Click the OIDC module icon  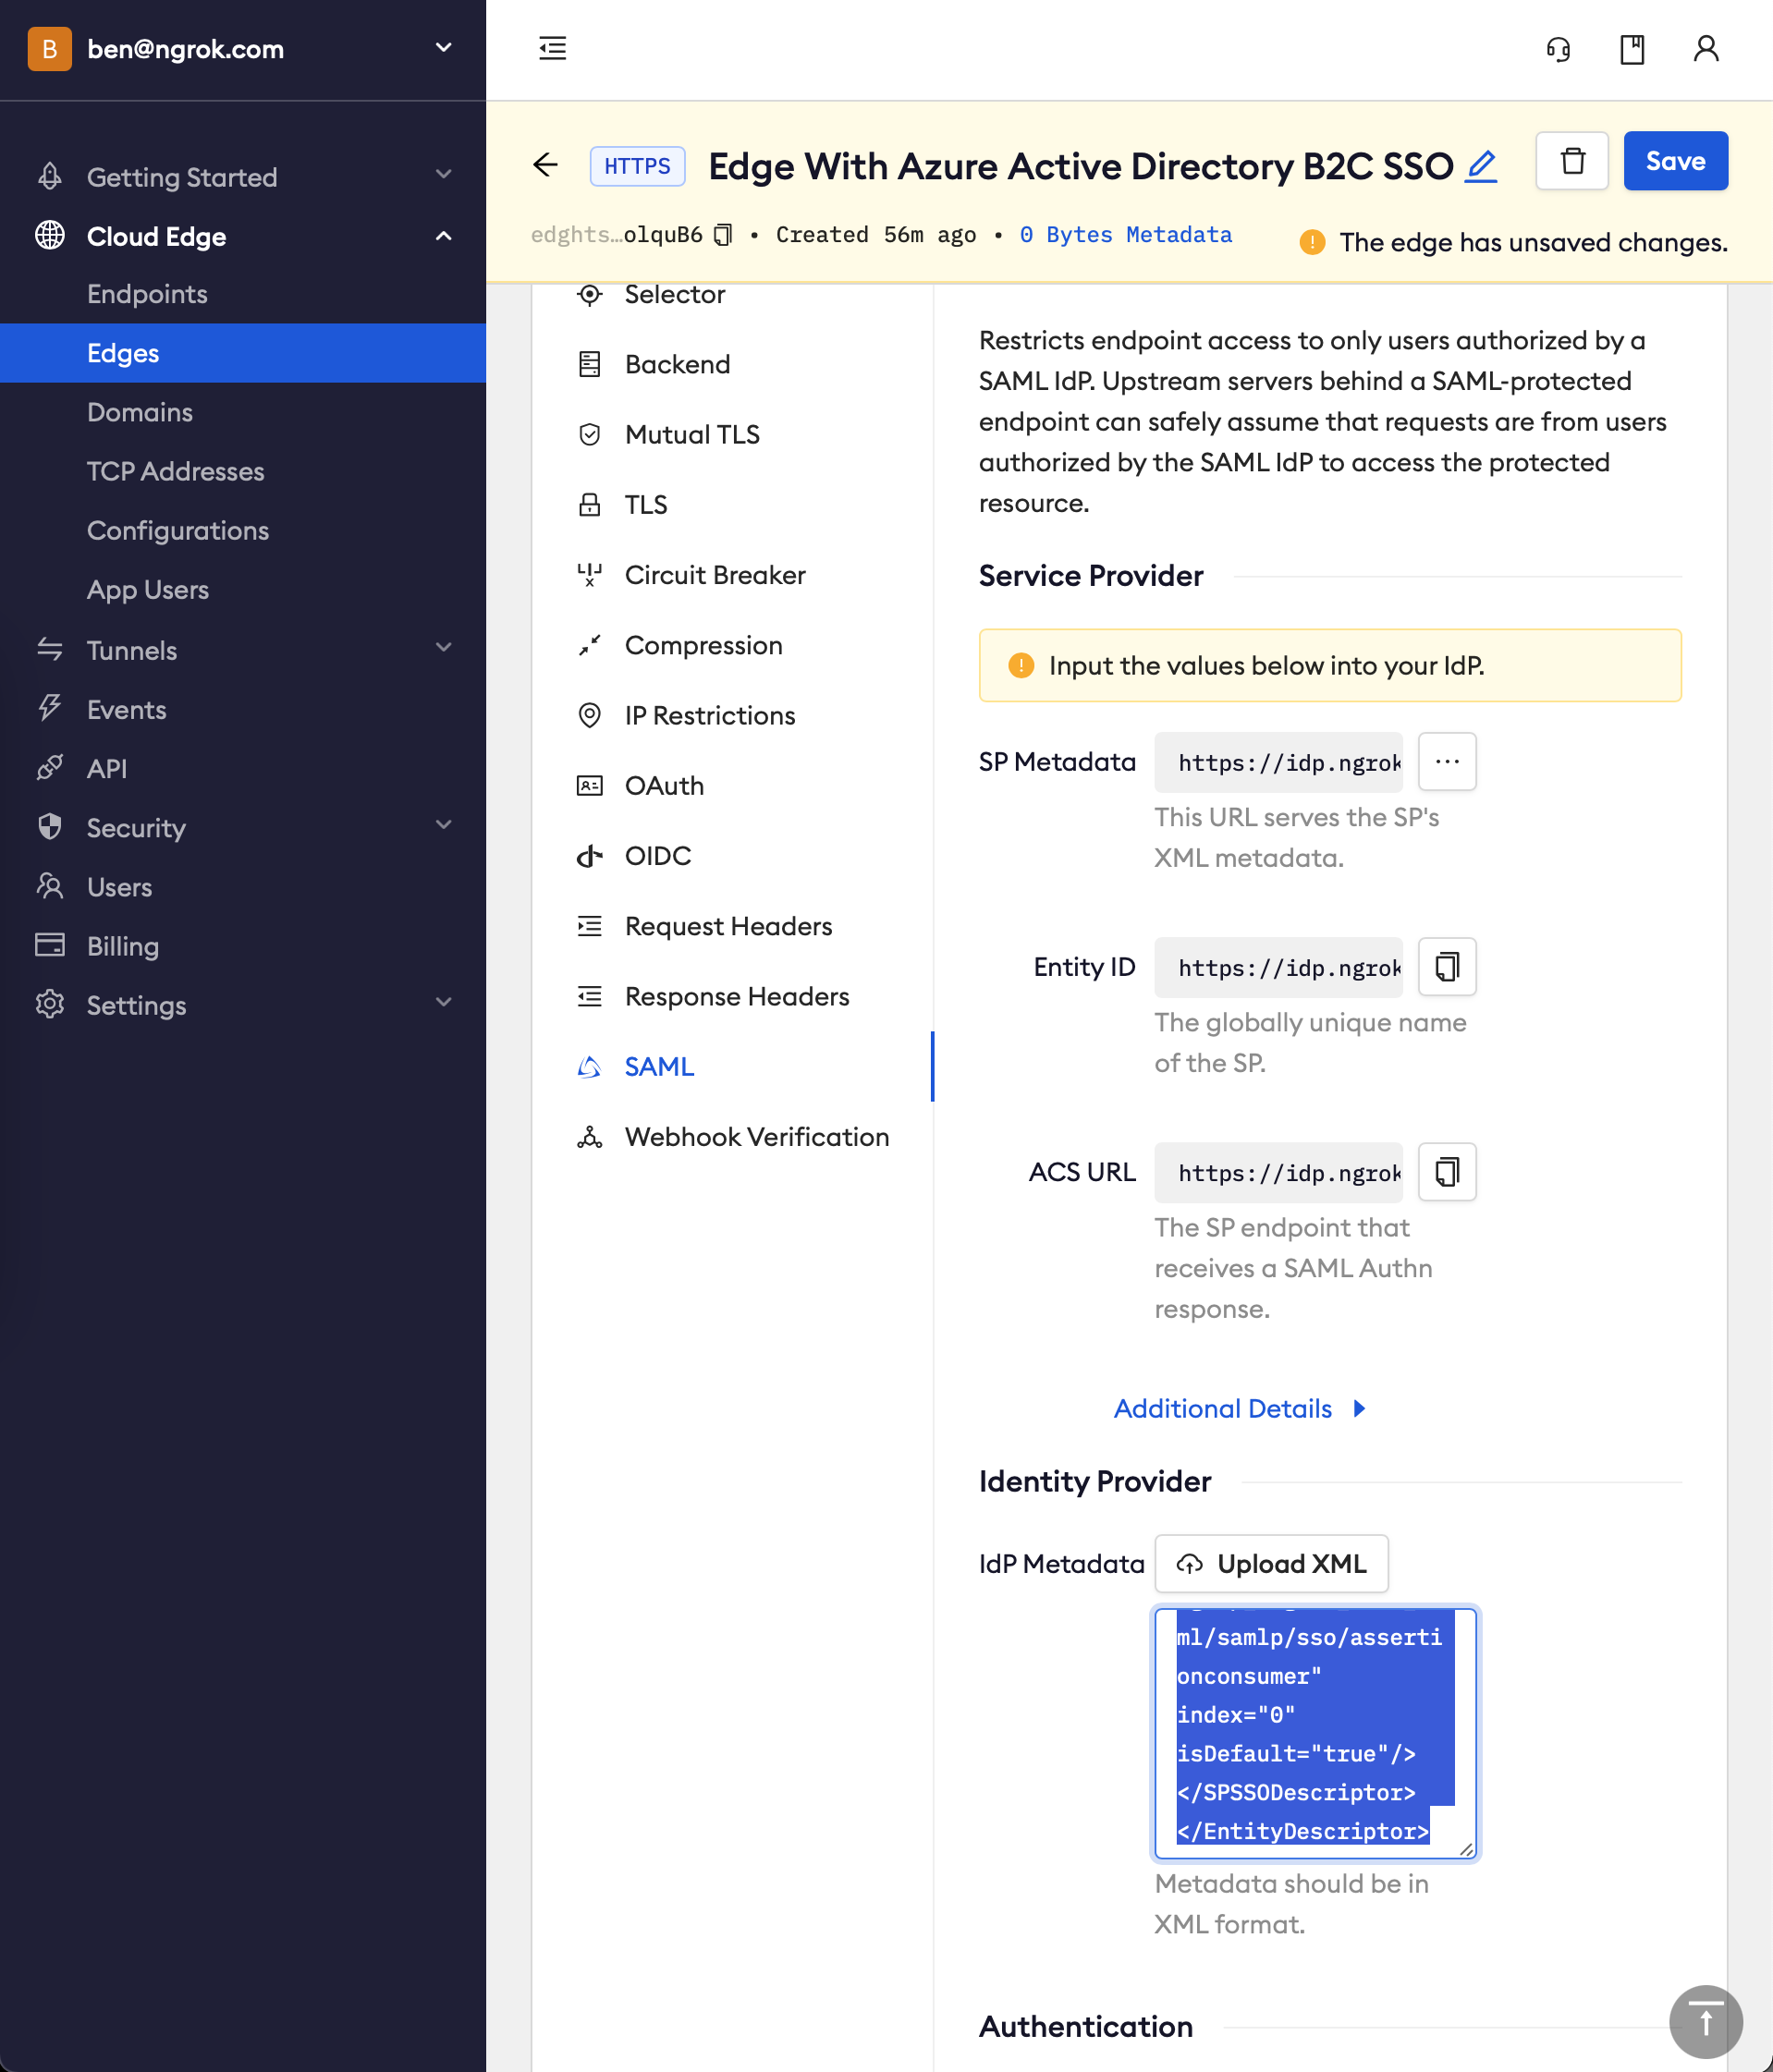point(589,856)
